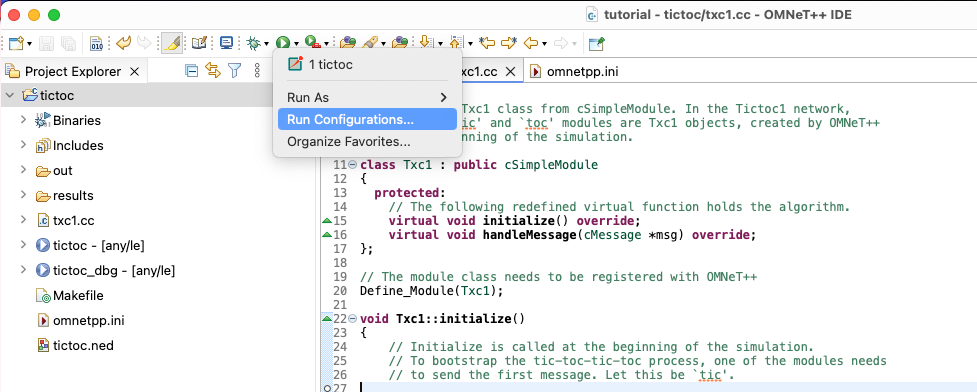Collapse all in Project Explorer
The width and height of the screenshot is (977, 392).
click(x=192, y=71)
